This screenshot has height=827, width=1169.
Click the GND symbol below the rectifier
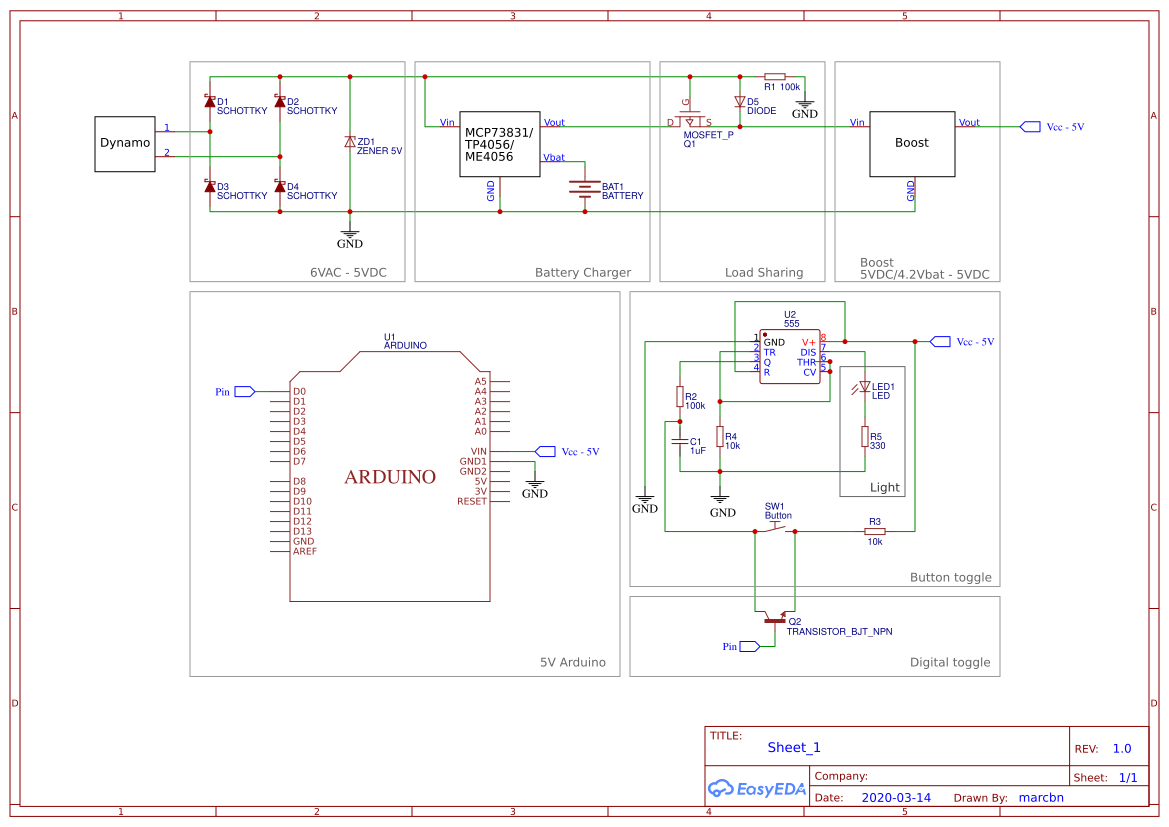pos(349,233)
